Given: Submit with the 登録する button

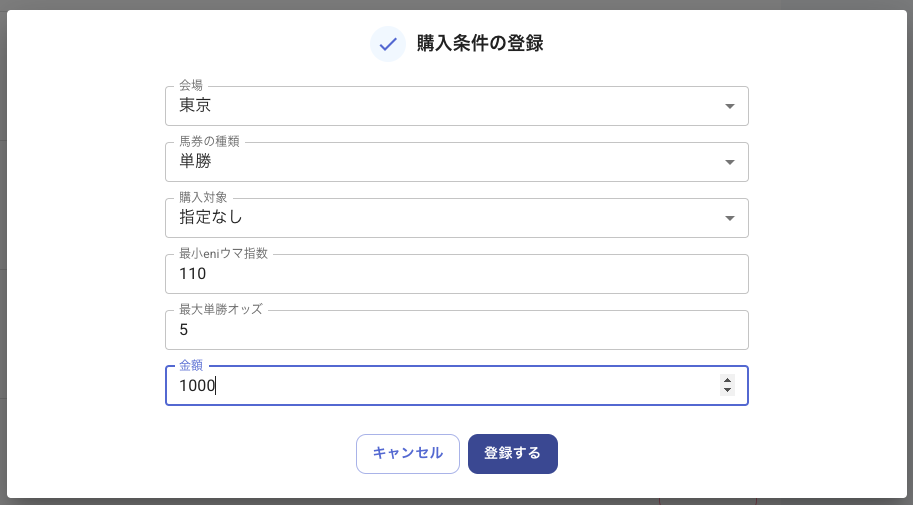Looking at the screenshot, I should coord(512,453).
